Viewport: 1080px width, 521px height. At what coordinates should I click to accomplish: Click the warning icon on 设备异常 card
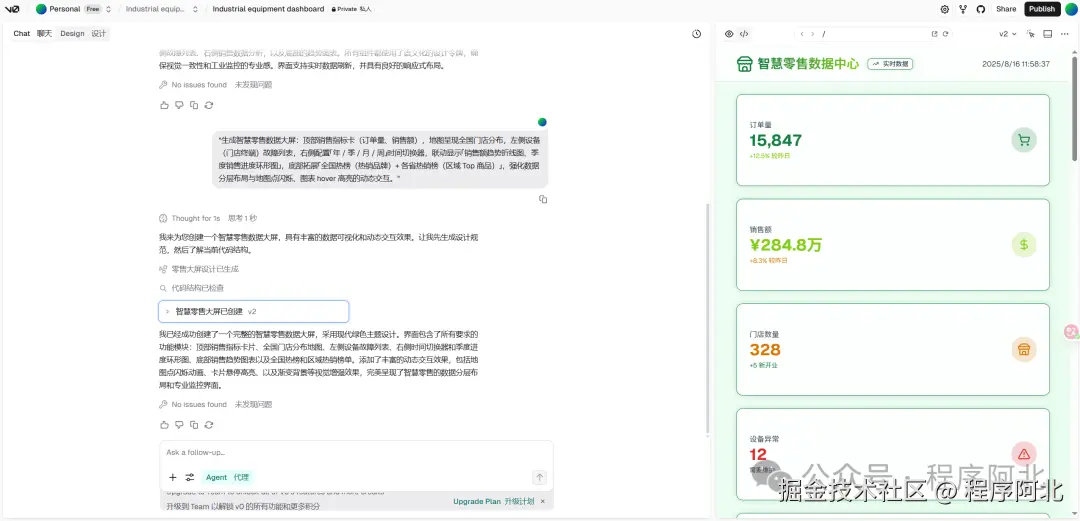click(x=1024, y=453)
